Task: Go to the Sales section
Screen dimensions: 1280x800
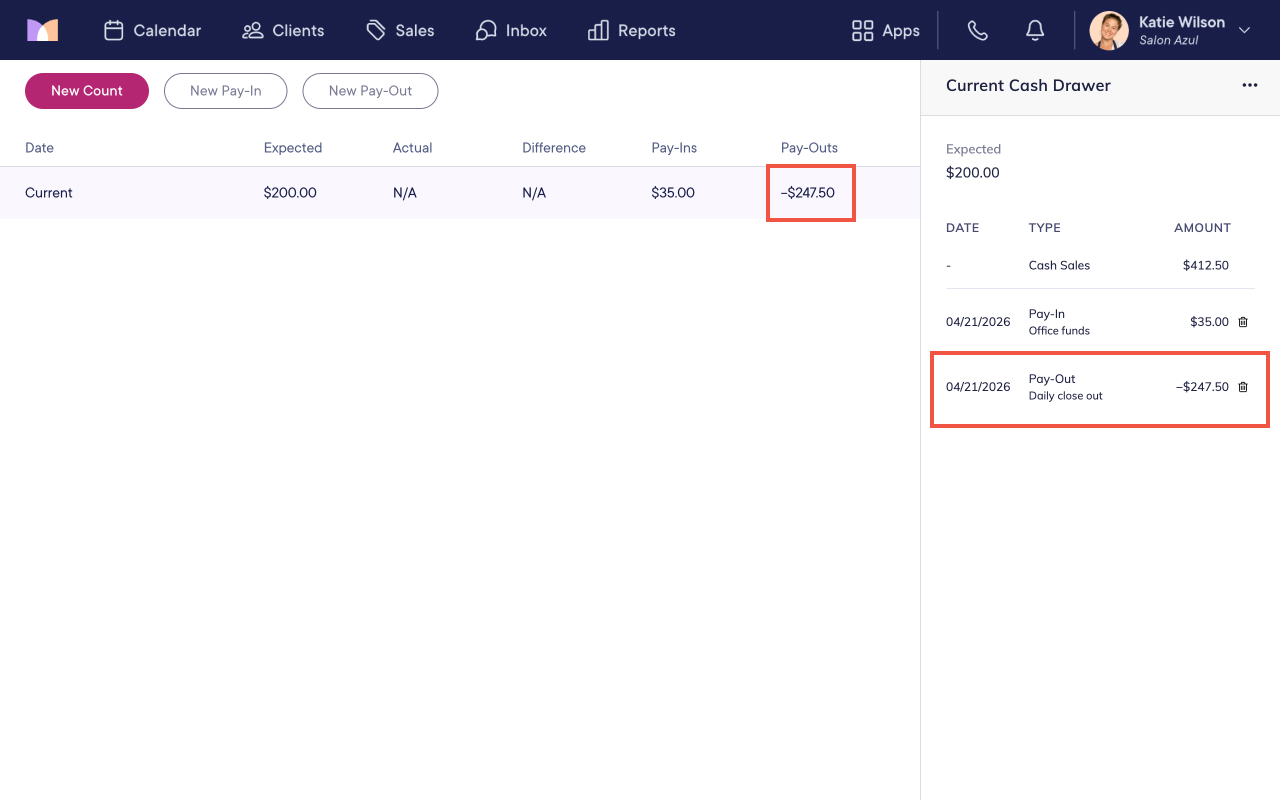Action: [400, 30]
